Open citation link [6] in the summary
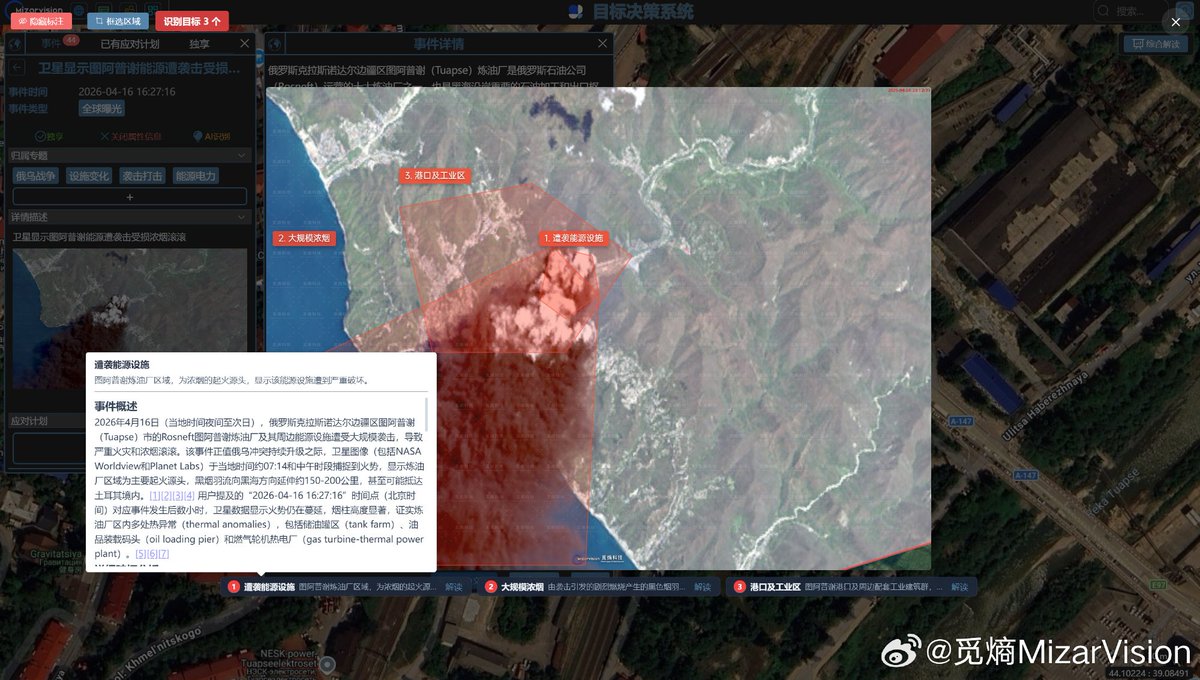The height and width of the screenshot is (680, 1200). pyautogui.click(x=152, y=554)
